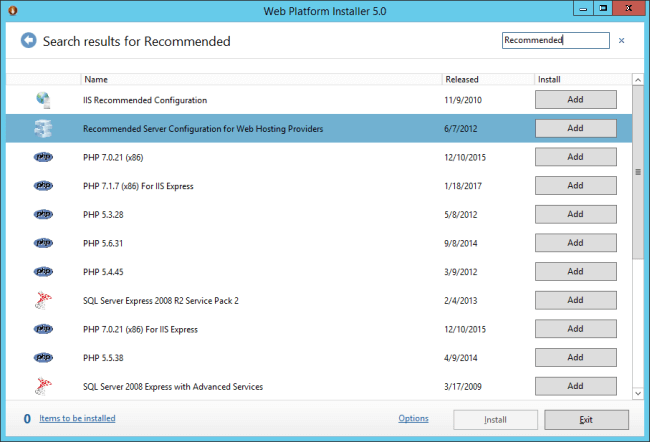Click the 11/9/2010 release date
Image resolution: width=650 pixels, height=442 pixels.
(x=463, y=100)
